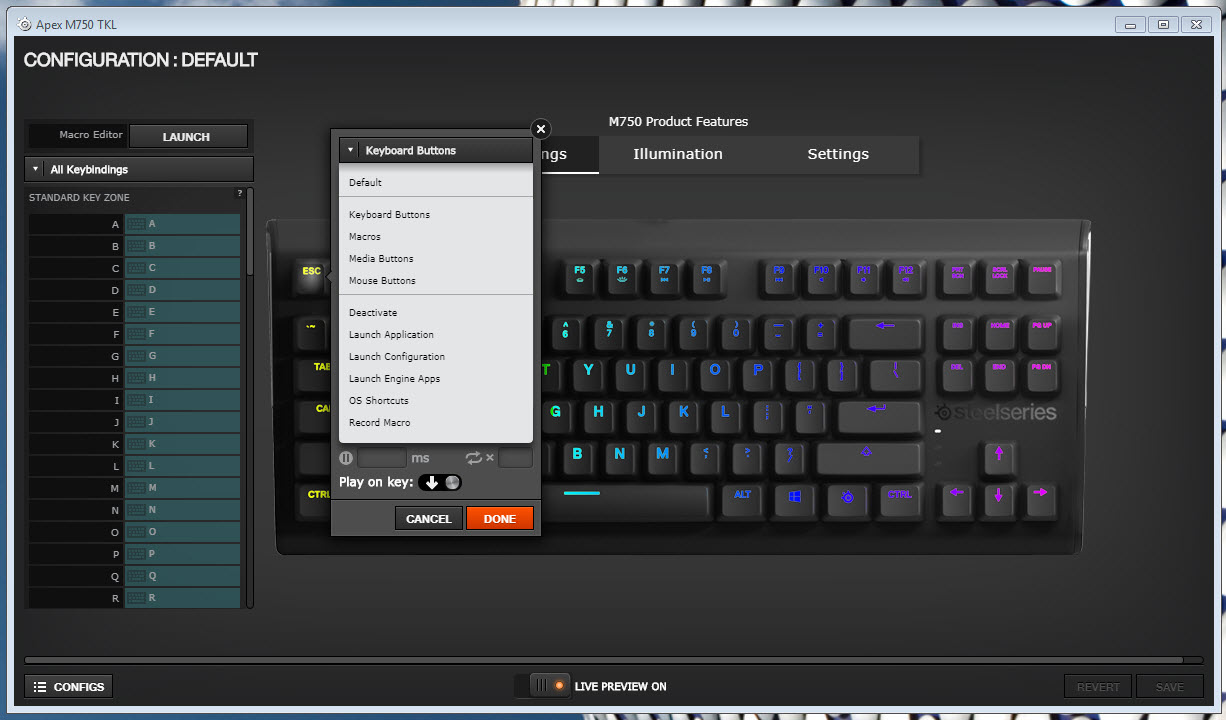The height and width of the screenshot is (720, 1226).
Task: Click the repeat loop icon in popup
Action: 474,458
